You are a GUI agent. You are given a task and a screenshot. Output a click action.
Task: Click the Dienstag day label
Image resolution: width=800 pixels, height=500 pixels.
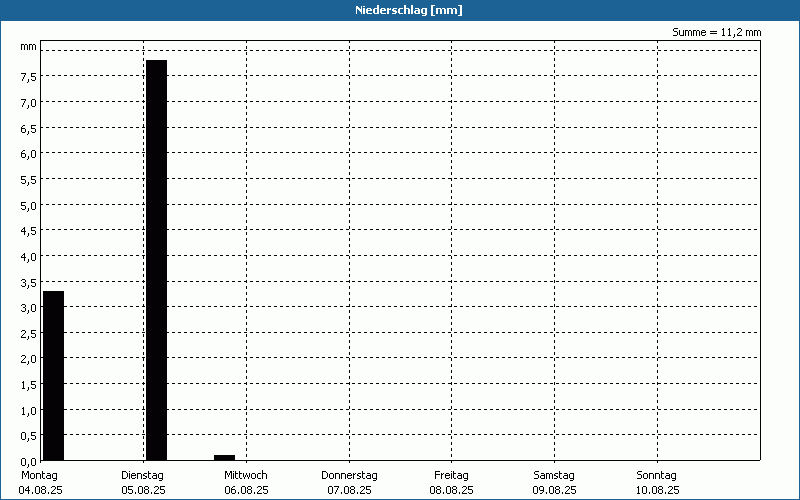(142, 475)
